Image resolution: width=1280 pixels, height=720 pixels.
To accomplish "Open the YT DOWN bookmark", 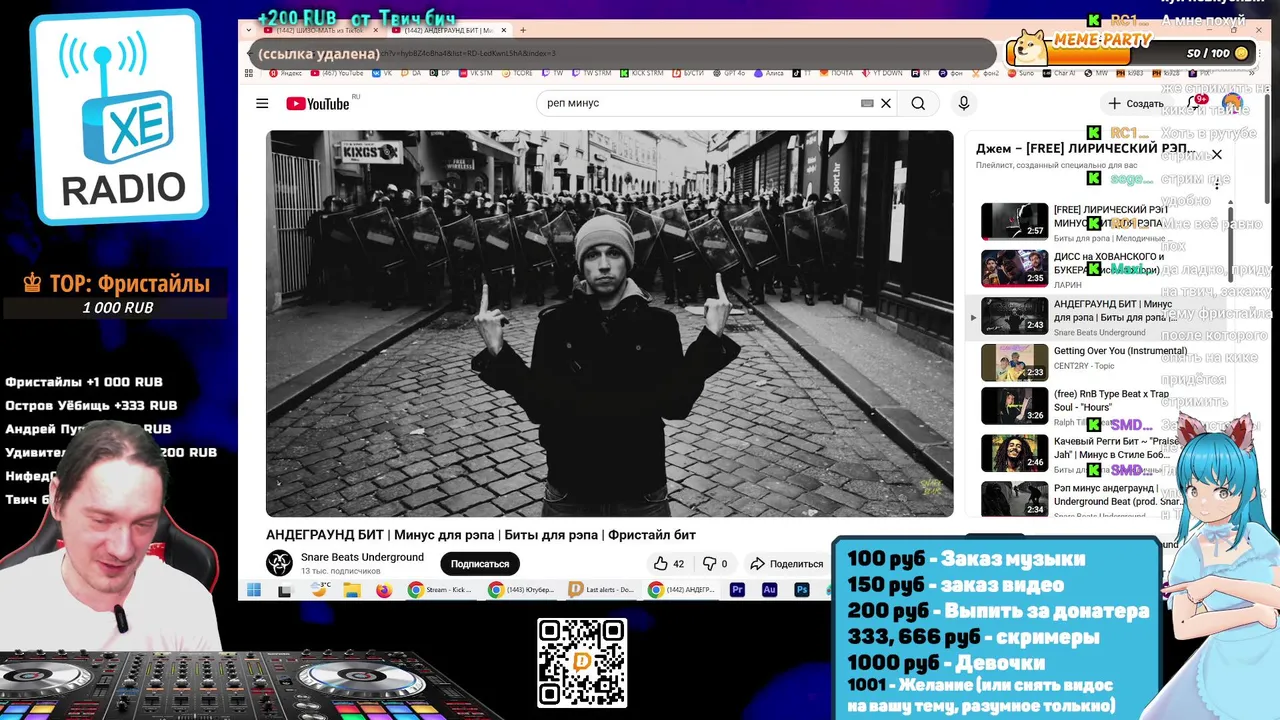I will click(x=883, y=73).
